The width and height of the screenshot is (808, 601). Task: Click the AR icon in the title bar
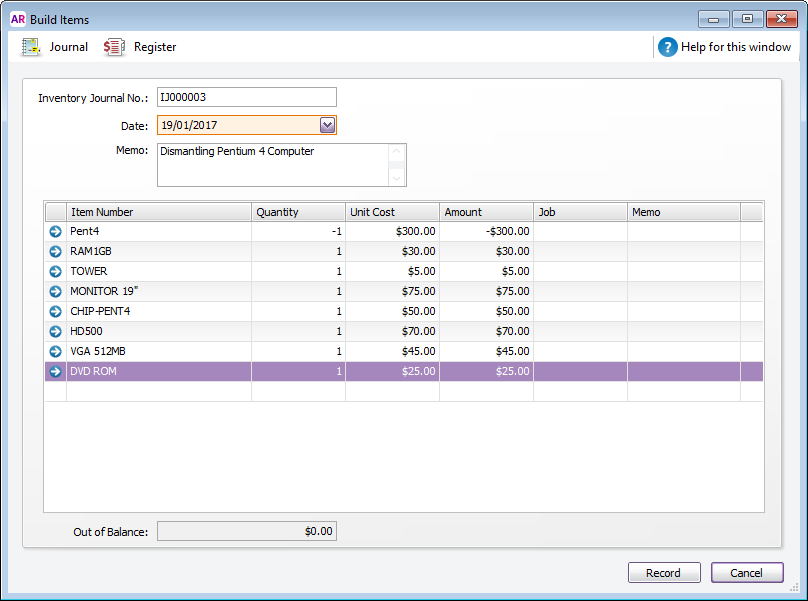[x=17, y=18]
